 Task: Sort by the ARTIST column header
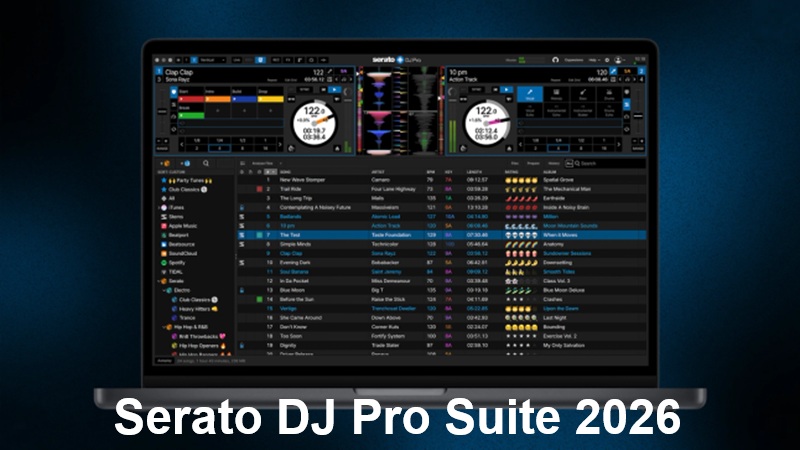click(x=378, y=172)
